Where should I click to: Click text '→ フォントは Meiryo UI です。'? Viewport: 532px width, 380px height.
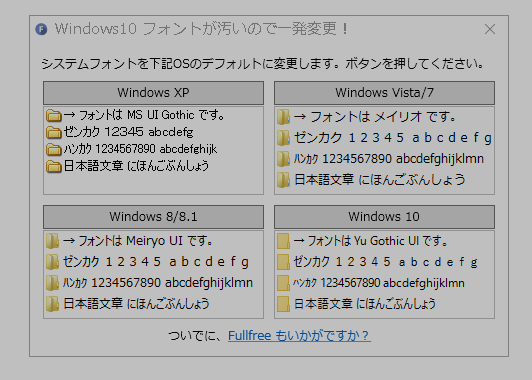click(138, 241)
